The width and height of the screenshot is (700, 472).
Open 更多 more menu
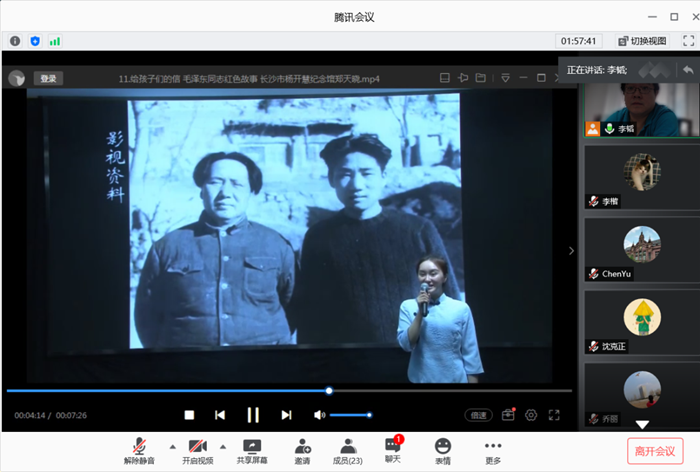point(492,449)
